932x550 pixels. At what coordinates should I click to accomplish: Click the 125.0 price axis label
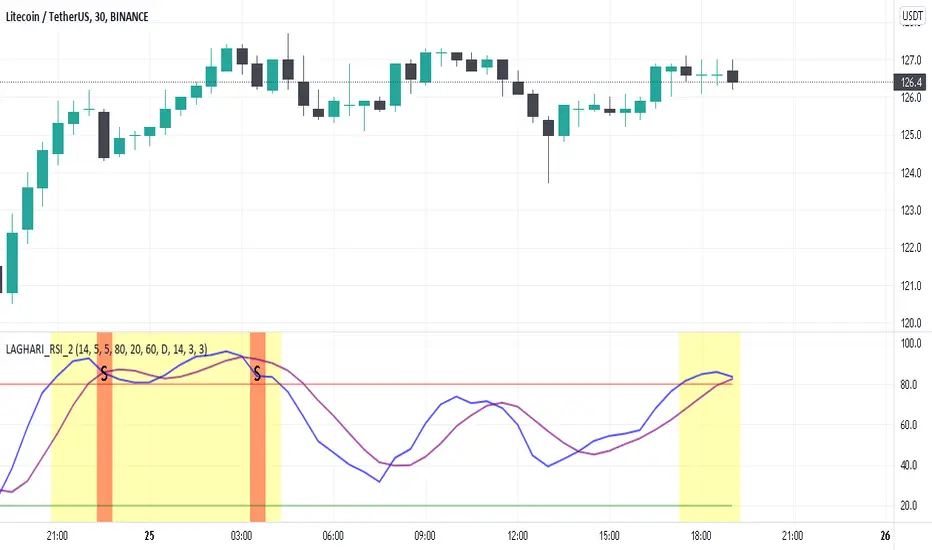(x=911, y=135)
